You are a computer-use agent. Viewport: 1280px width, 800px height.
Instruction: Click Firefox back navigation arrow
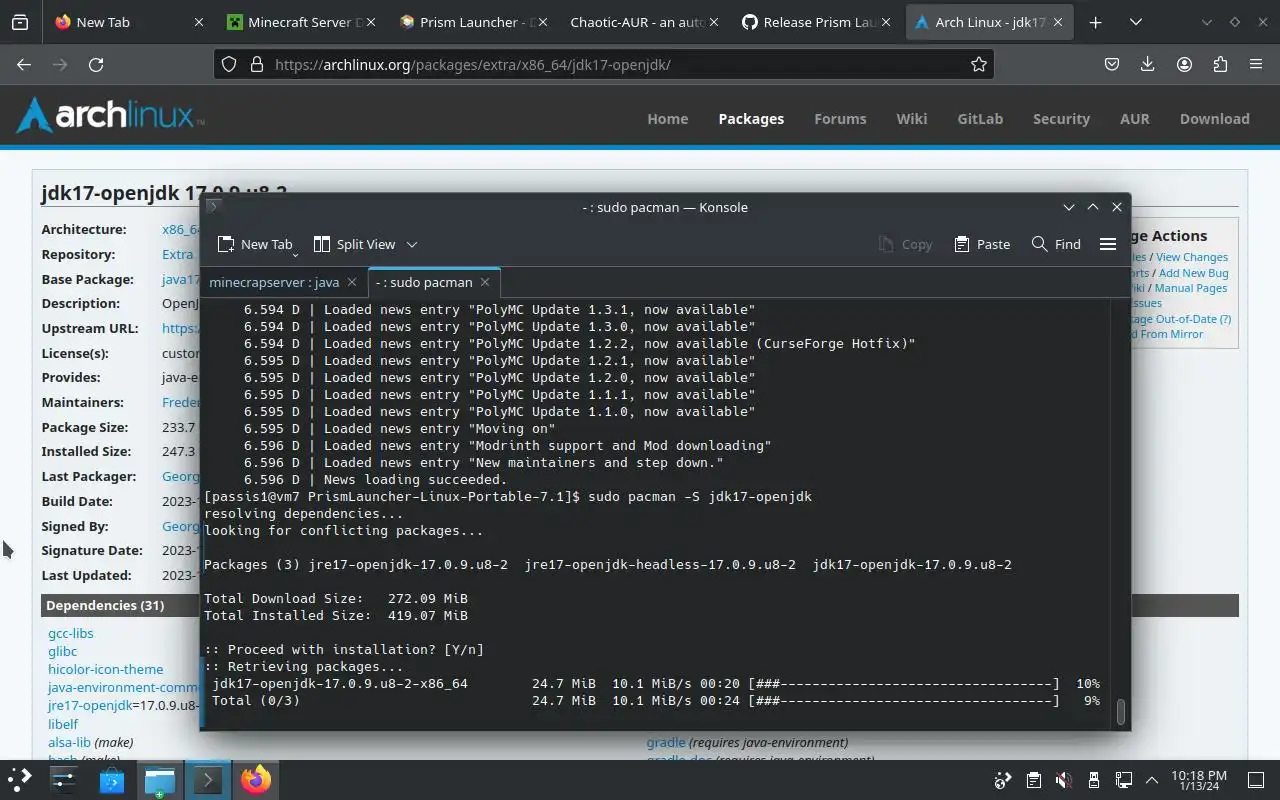click(x=24, y=64)
